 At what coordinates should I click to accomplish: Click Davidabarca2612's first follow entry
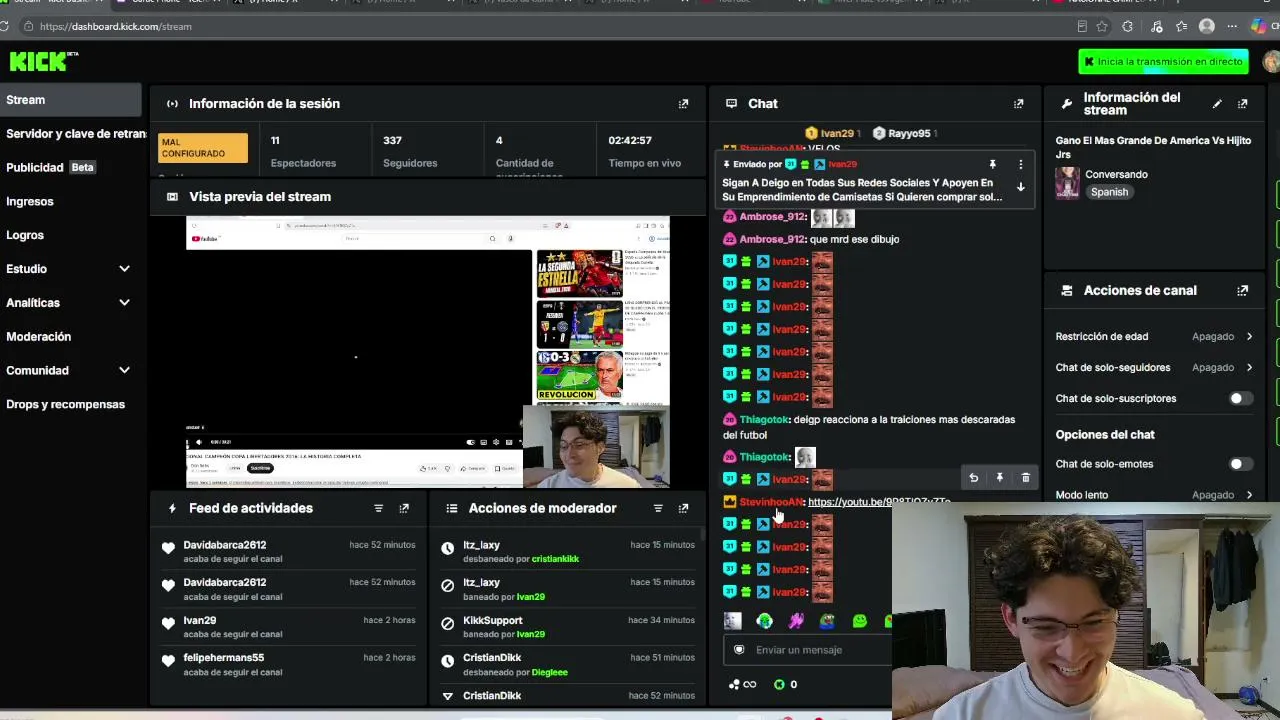click(289, 552)
